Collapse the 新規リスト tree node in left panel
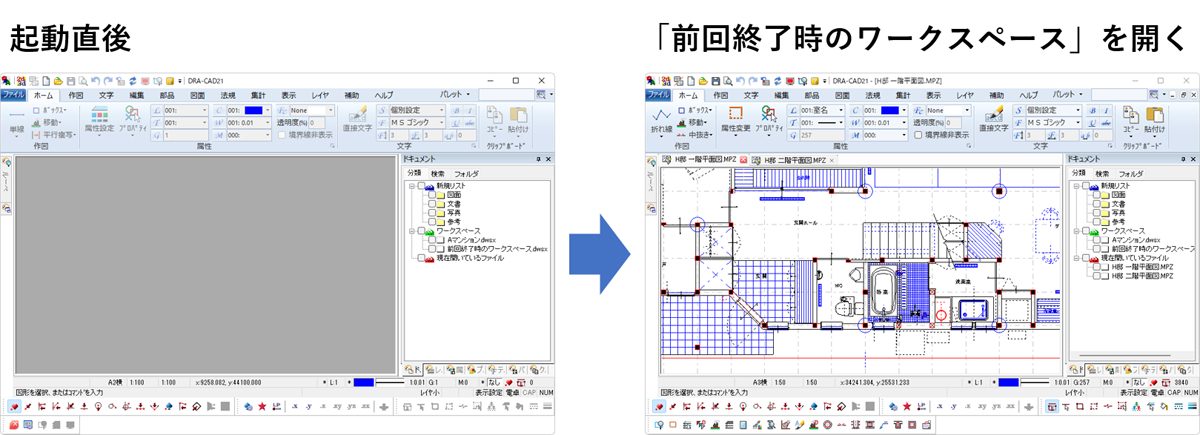This screenshot has height=435, width=1200. click(x=410, y=186)
